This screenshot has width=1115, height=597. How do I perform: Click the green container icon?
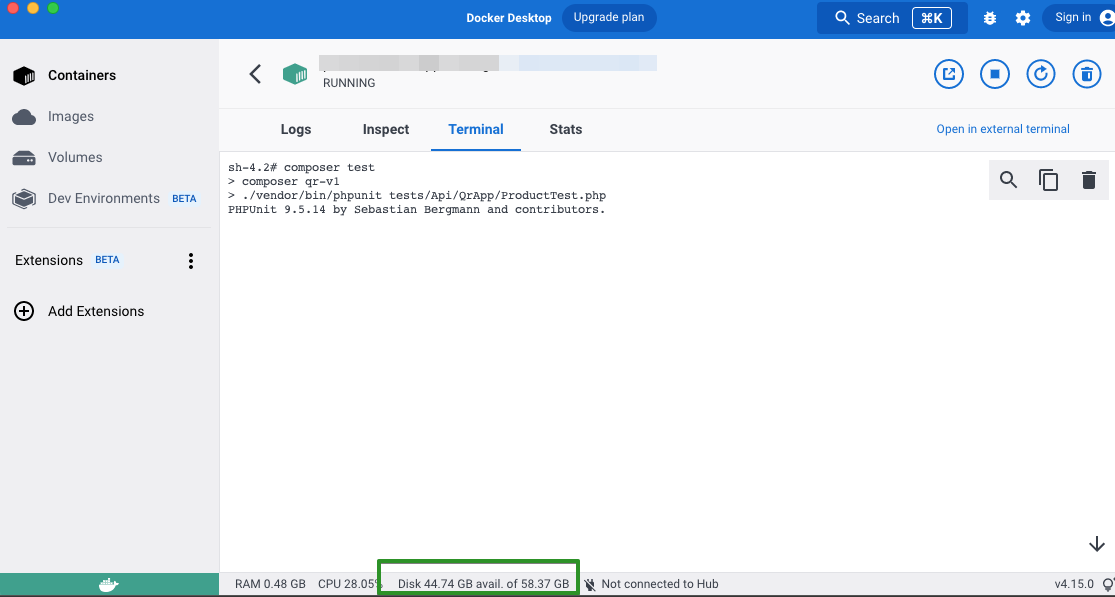click(295, 74)
